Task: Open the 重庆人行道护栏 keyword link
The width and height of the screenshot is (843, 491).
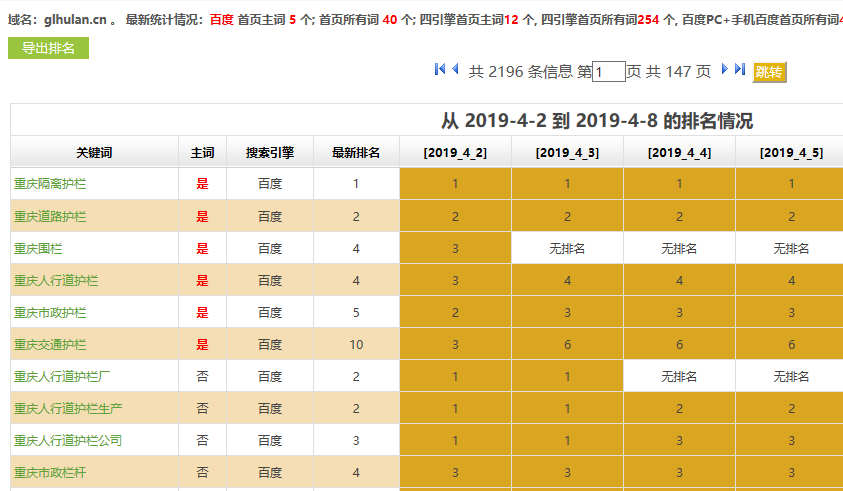Action: 56,280
